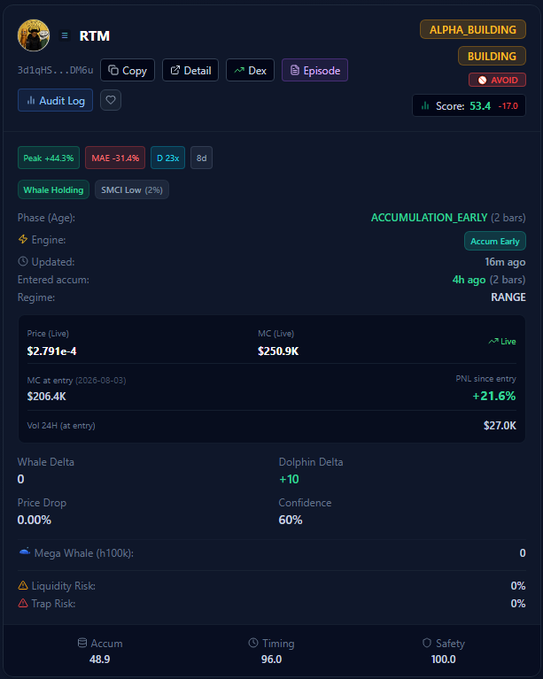Click the Accum Early engine badge
The width and height of the screenshot is (543, 679).
pyautogui.click(x=495, y=241)
